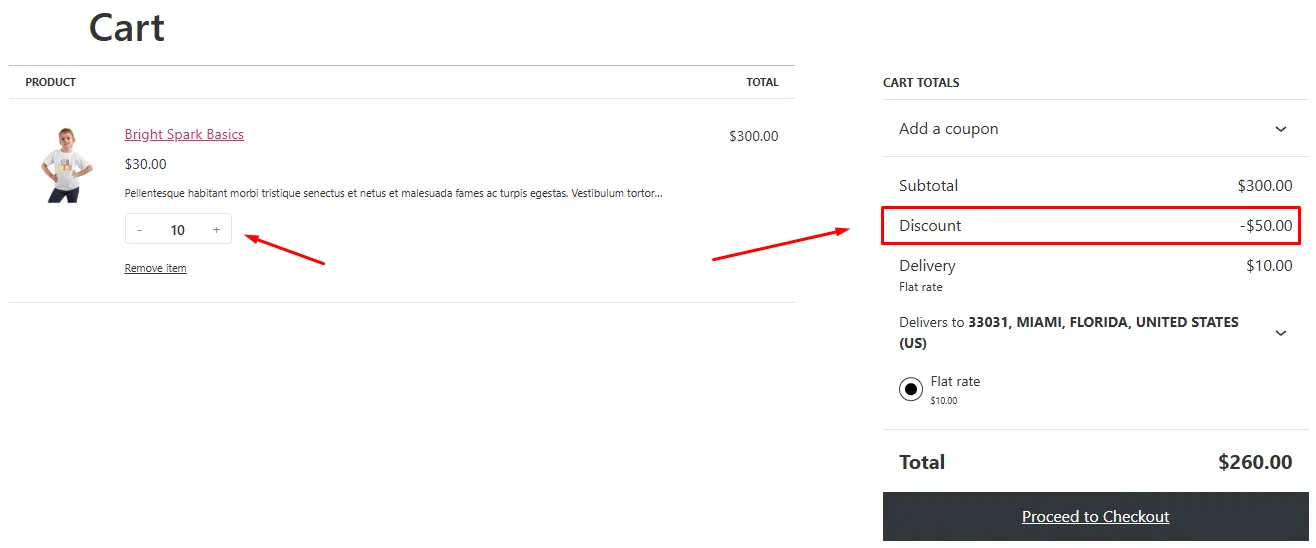Remove item from the cart
Image resolution: width=1316 pixels, height=548 pixels.
[x=155, y=268]
